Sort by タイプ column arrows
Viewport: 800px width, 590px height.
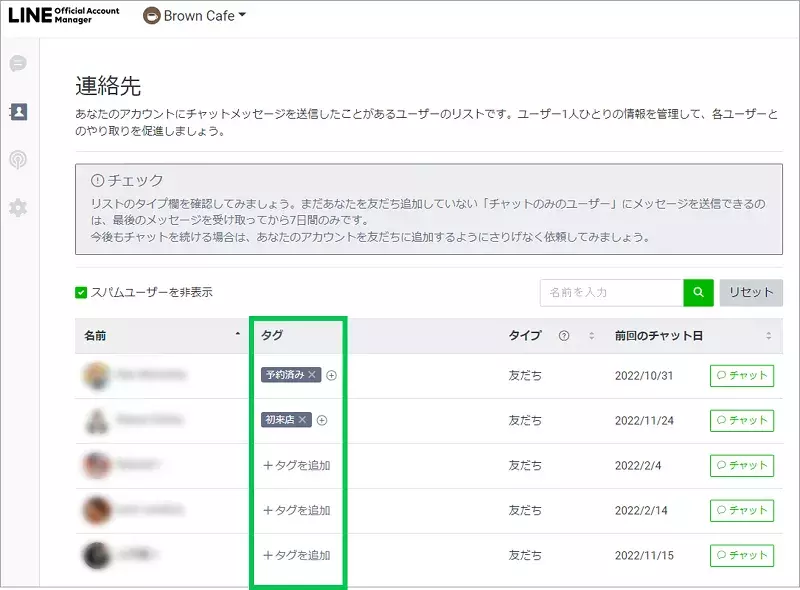pyautogui.click(x=591, y=336)
